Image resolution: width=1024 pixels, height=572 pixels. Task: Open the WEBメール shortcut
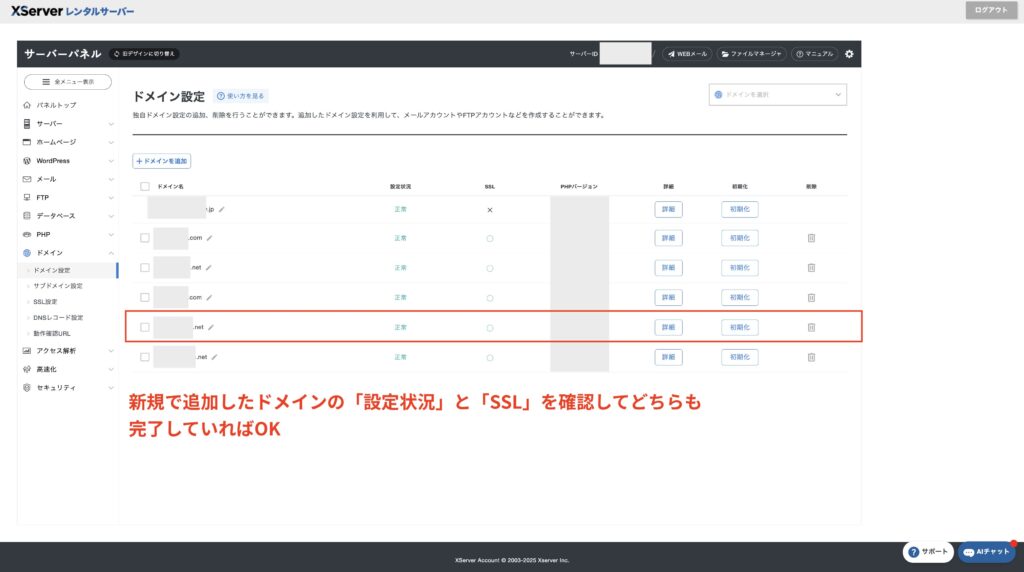pos(687,54)
